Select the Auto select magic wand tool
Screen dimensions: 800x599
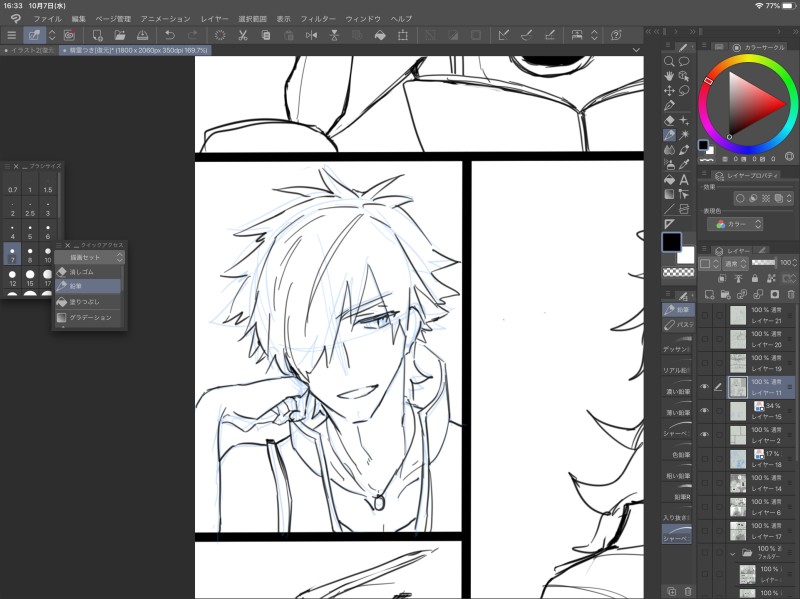point(684,135)
